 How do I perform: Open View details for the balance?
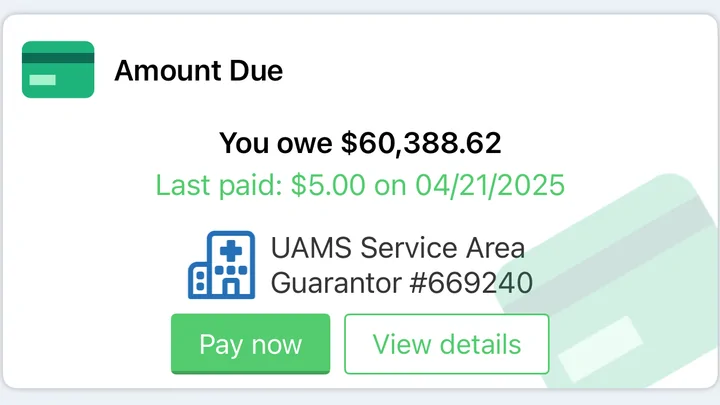tap(447, 344)
